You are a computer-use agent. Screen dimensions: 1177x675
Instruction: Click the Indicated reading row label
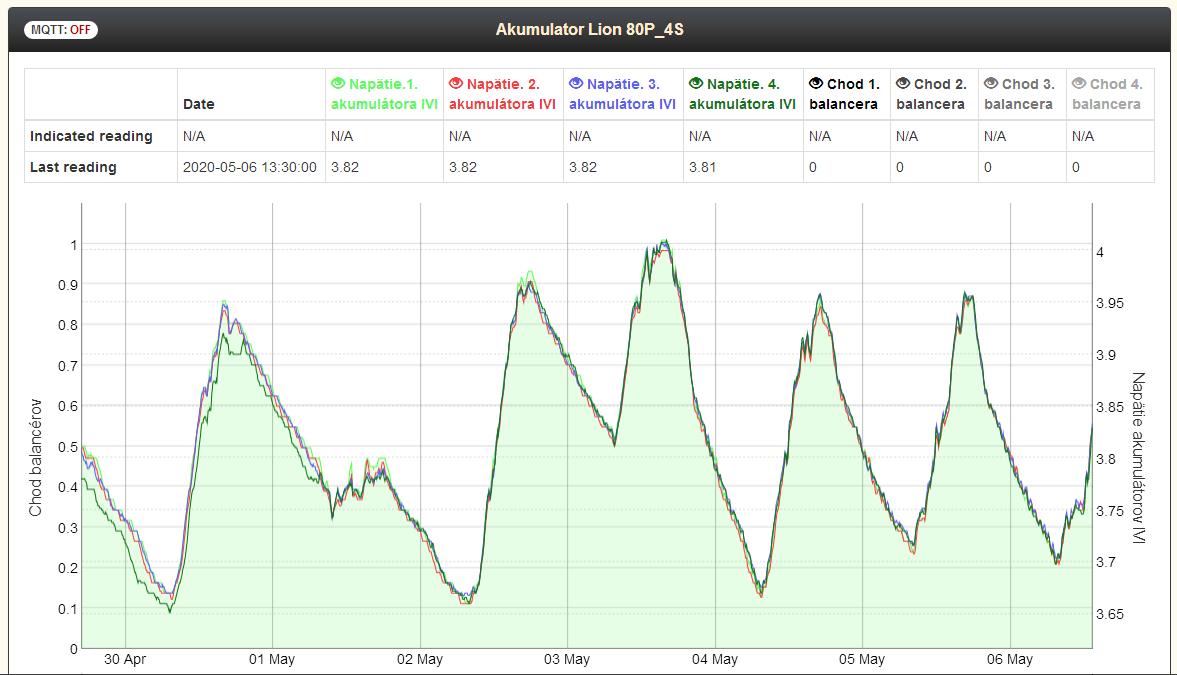[91, 136]
